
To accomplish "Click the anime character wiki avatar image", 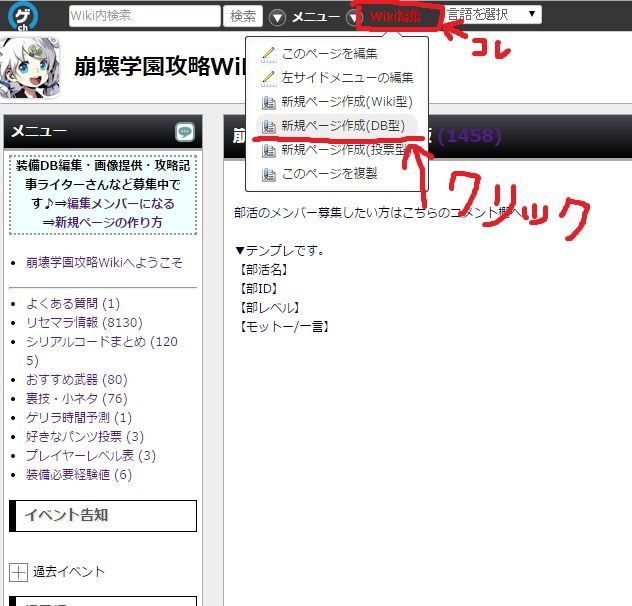I will click(30, 68).
